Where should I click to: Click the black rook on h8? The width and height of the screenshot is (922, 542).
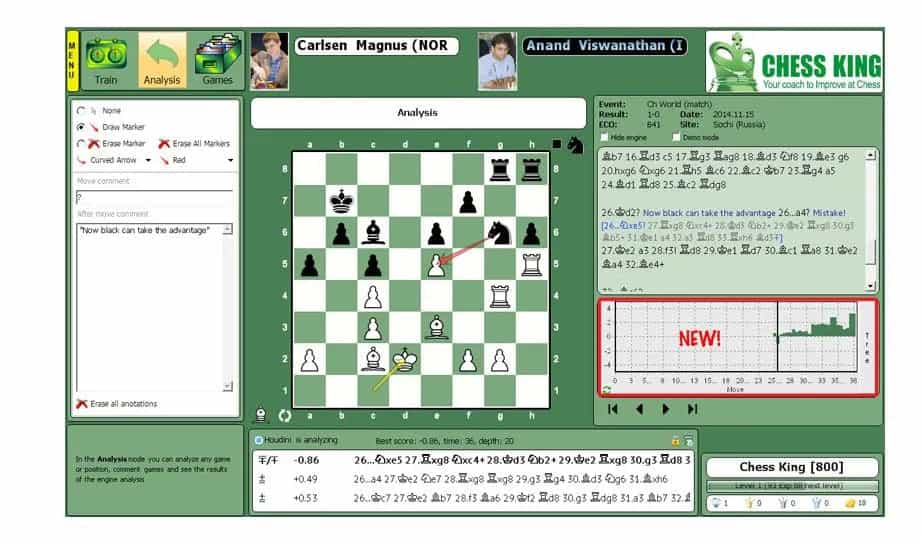(x=532, y=169)
